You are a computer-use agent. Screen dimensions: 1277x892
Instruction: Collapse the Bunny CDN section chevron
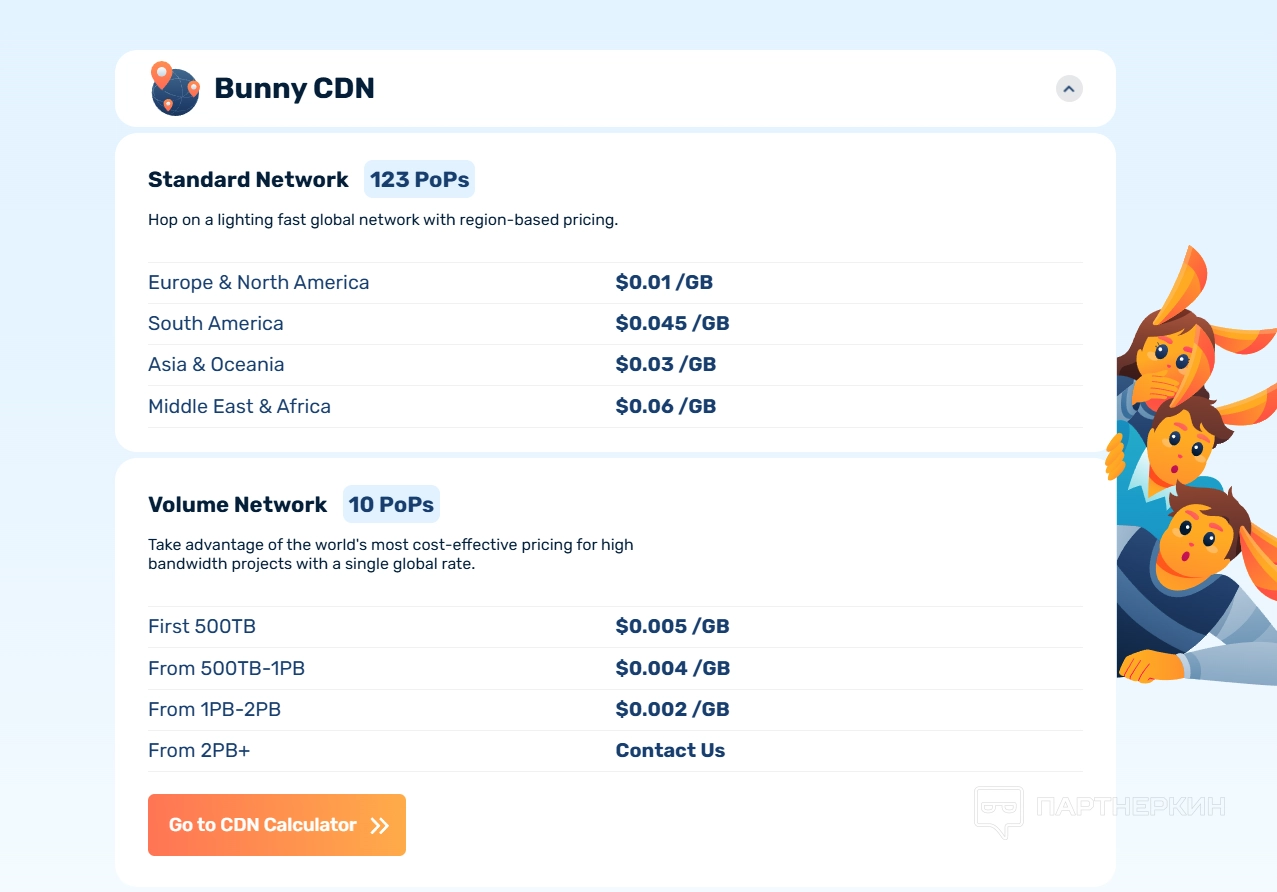1069,89
